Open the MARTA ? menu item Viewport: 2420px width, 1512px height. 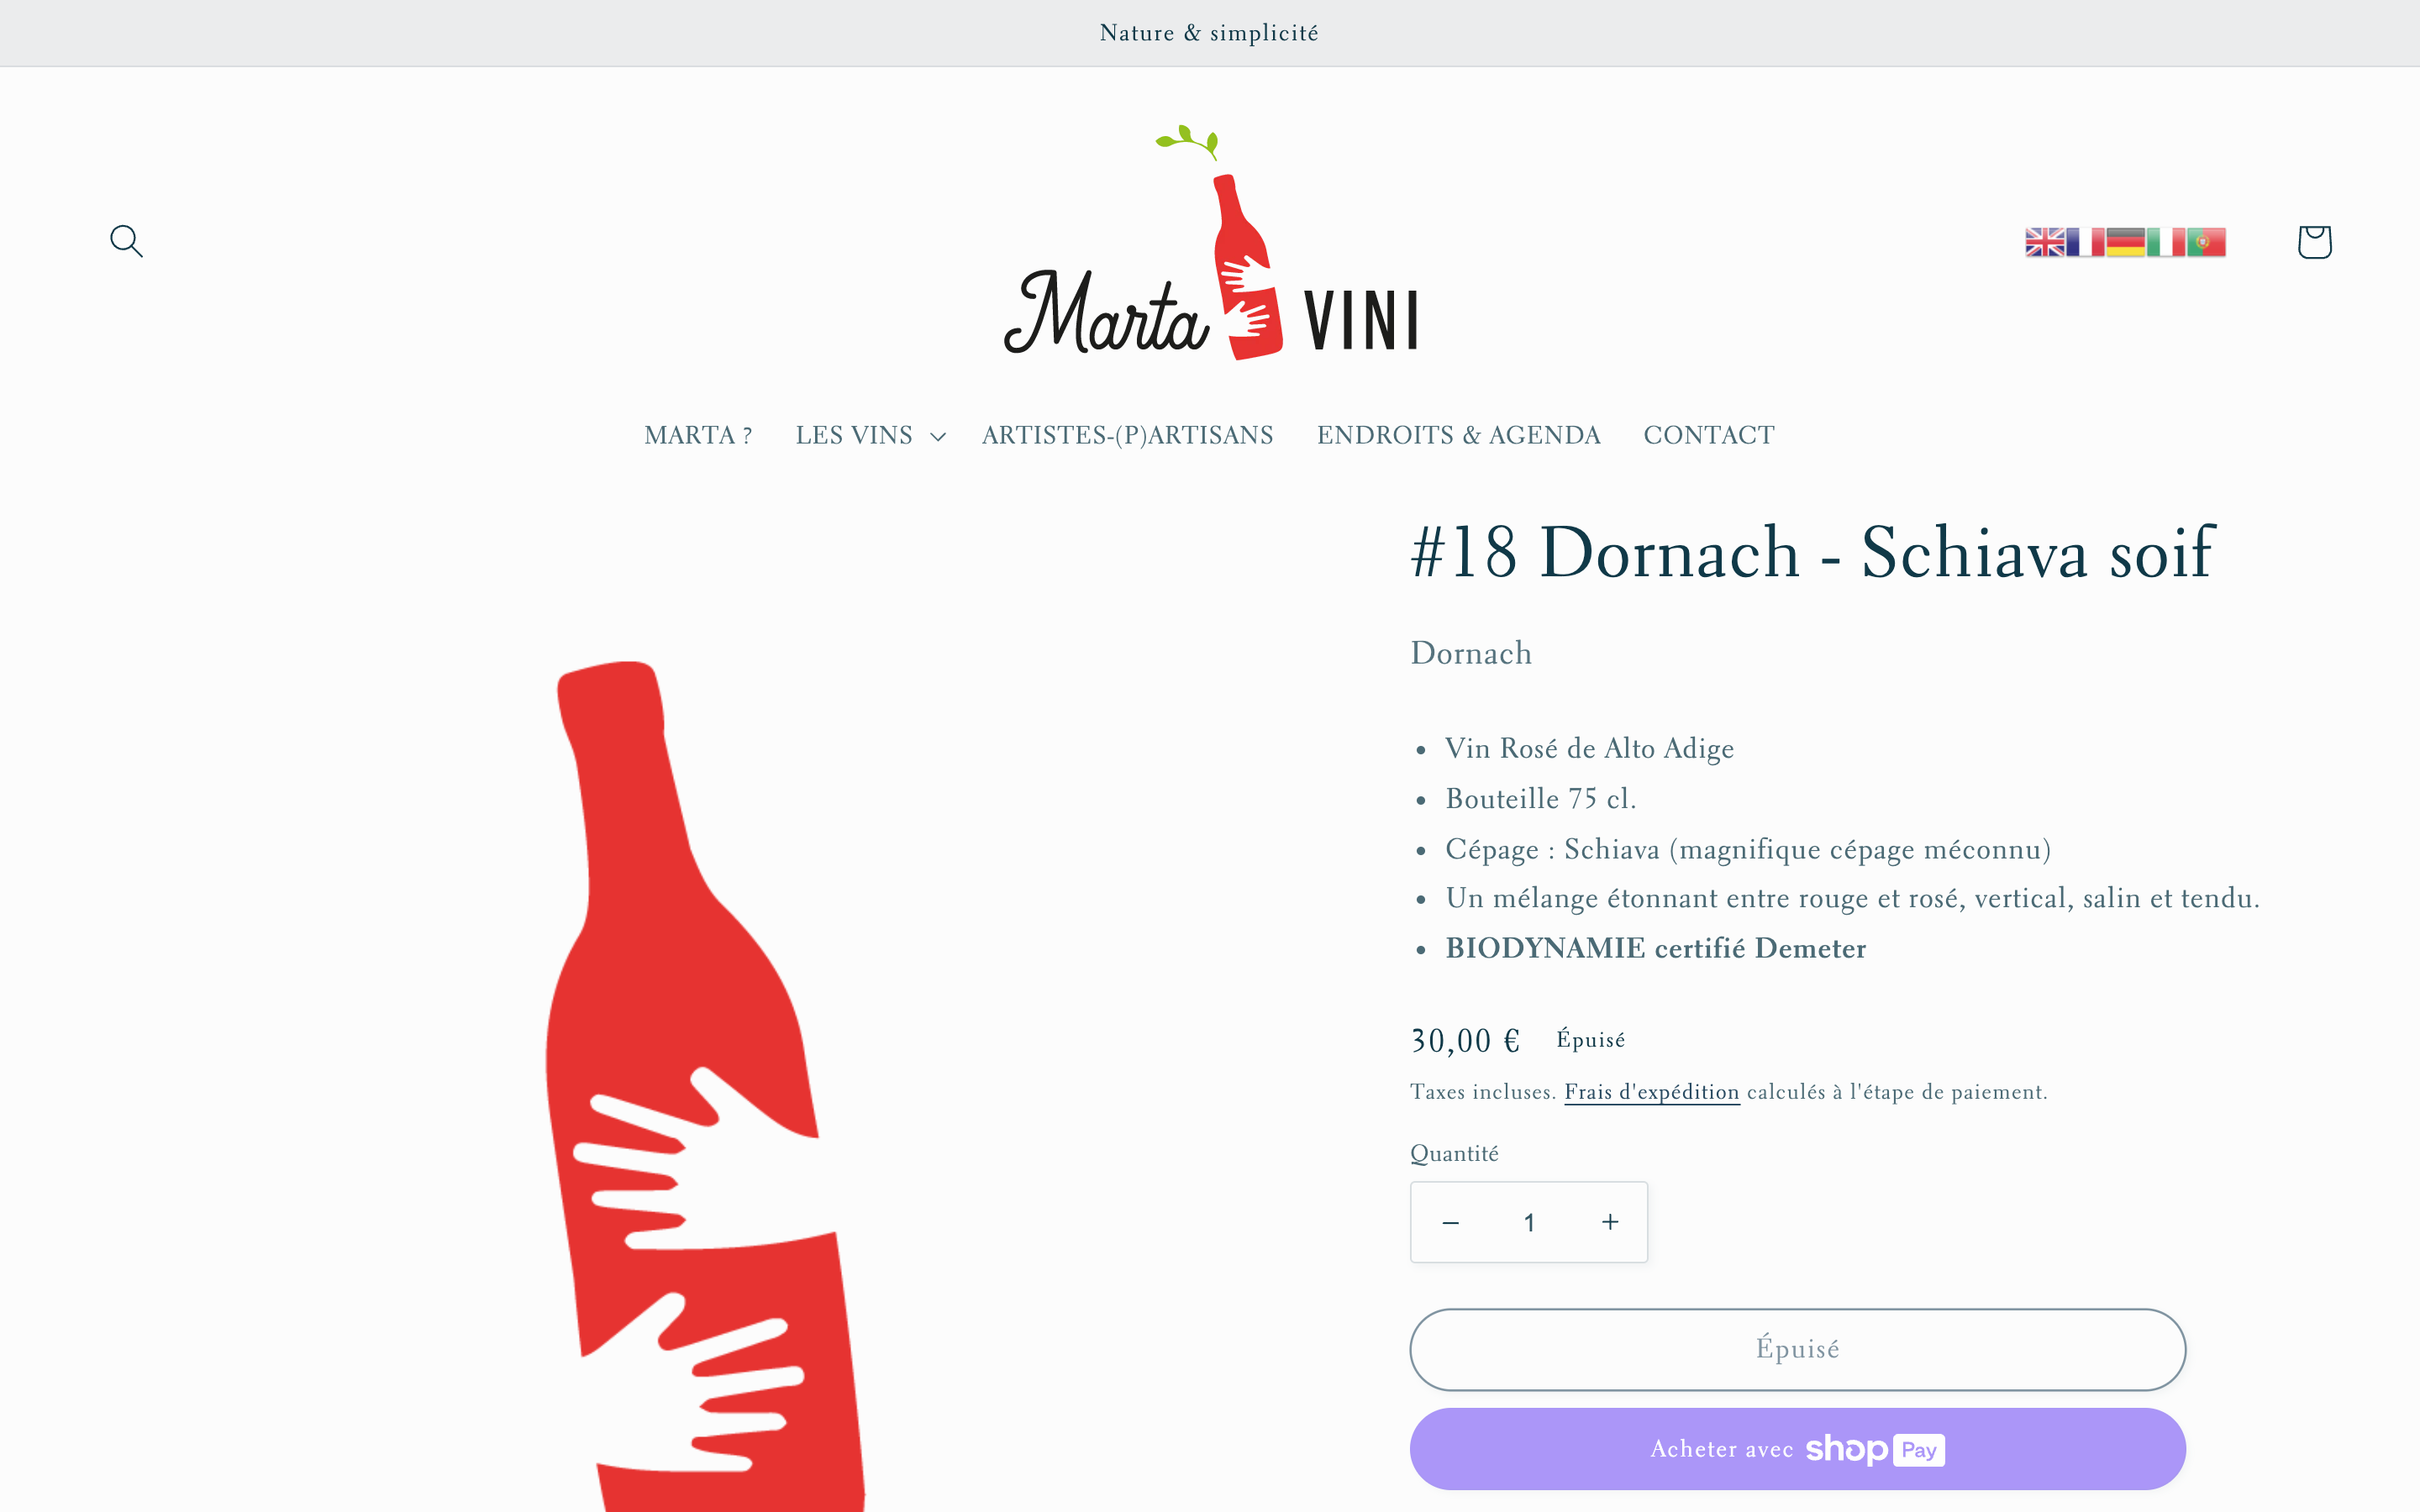pos(698,435)
